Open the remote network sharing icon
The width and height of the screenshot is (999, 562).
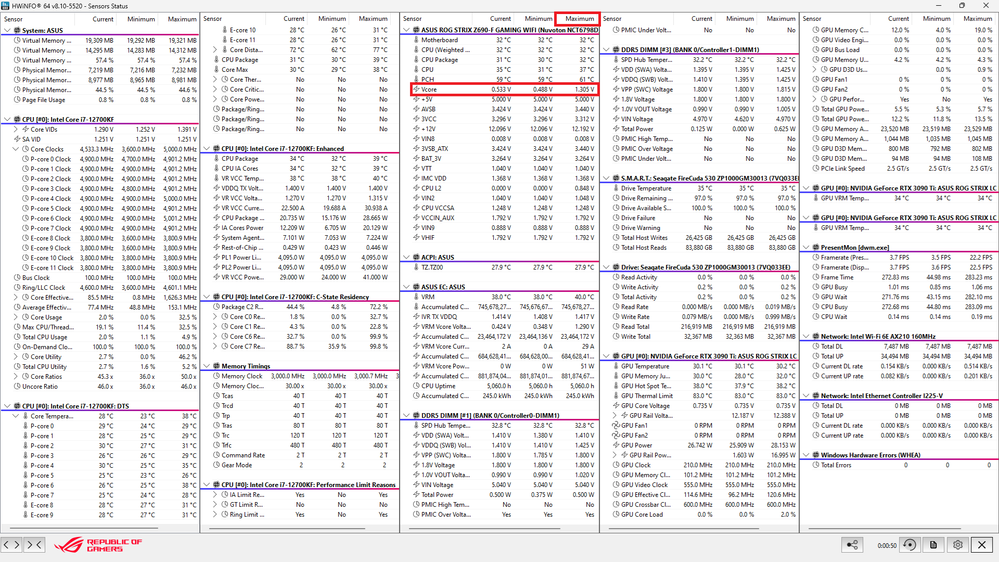click(x=852, y=545)
